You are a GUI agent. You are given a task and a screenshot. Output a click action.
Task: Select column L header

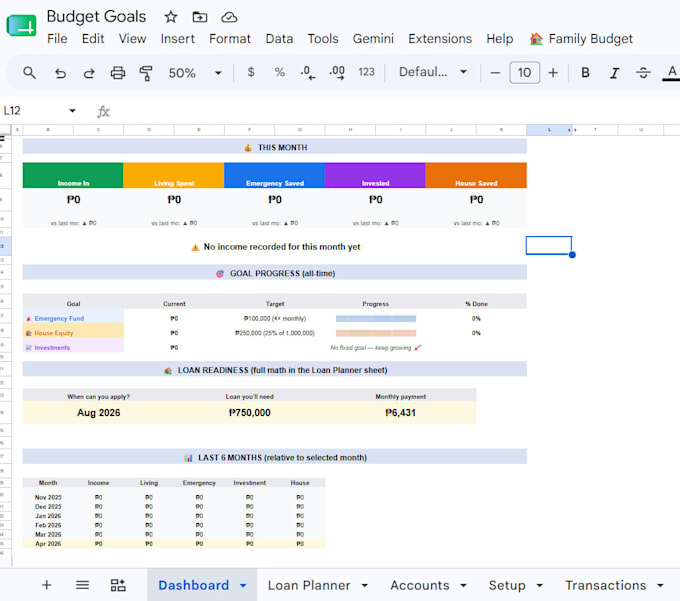coord(549,130)
